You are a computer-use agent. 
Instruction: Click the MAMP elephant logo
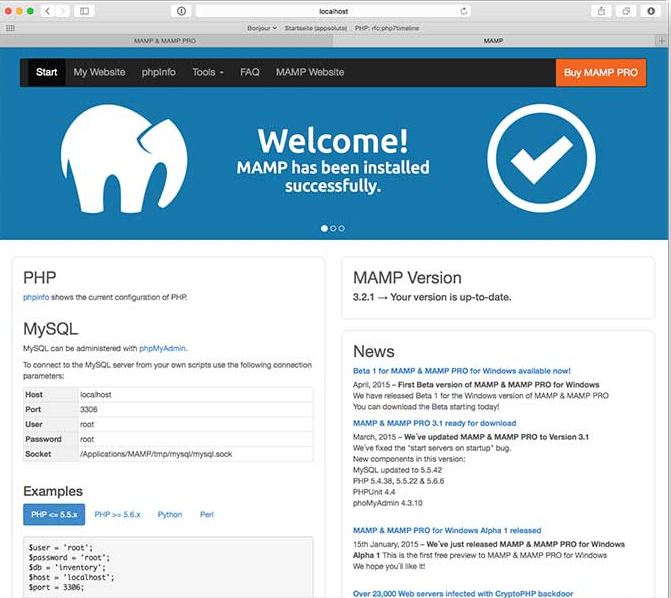(x=124, y=159)
